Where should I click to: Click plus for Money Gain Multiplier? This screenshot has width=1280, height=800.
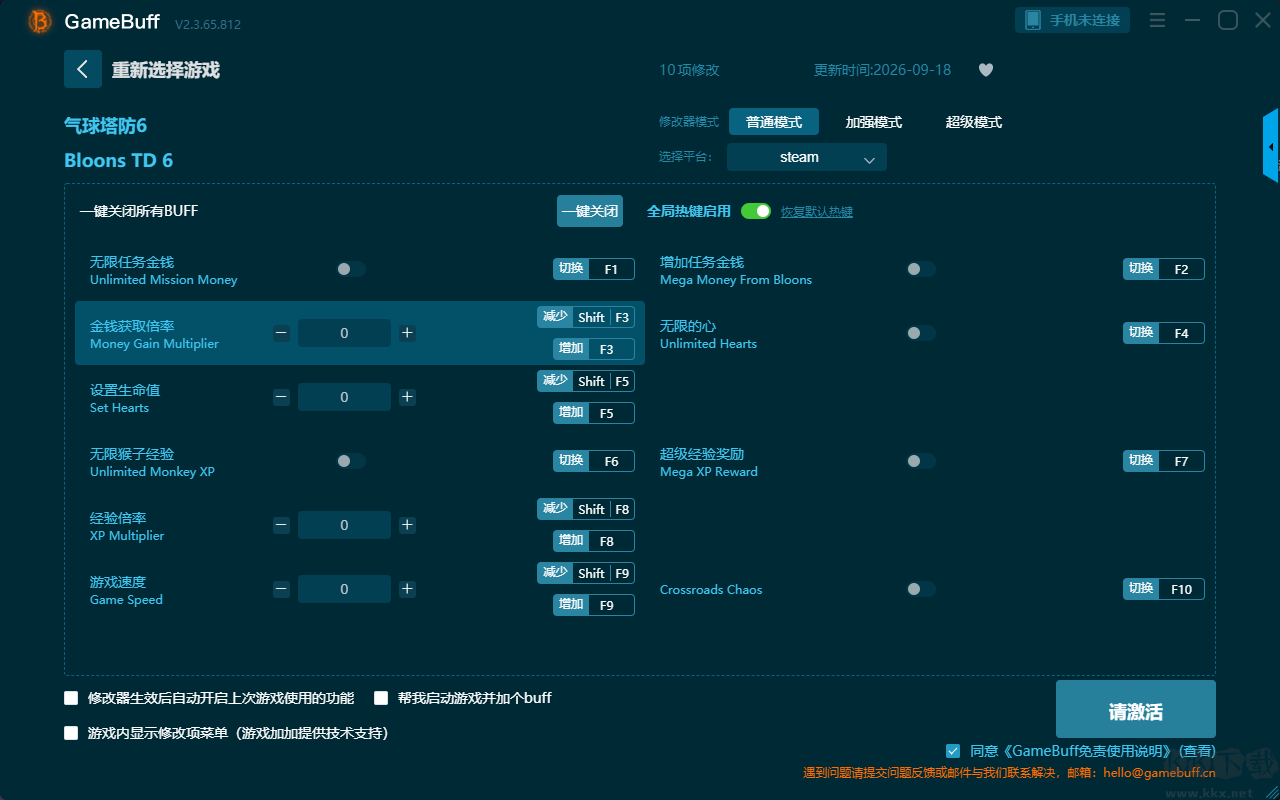407,333
